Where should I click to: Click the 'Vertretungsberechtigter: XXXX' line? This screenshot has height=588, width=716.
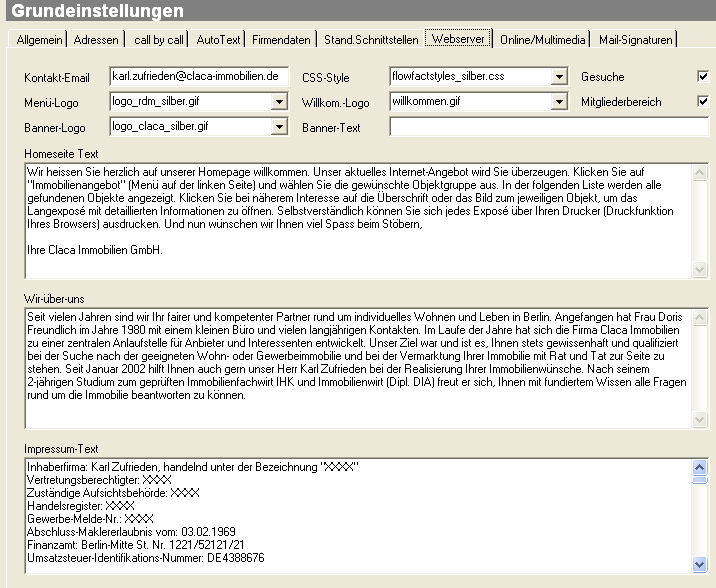click(99, 480)
